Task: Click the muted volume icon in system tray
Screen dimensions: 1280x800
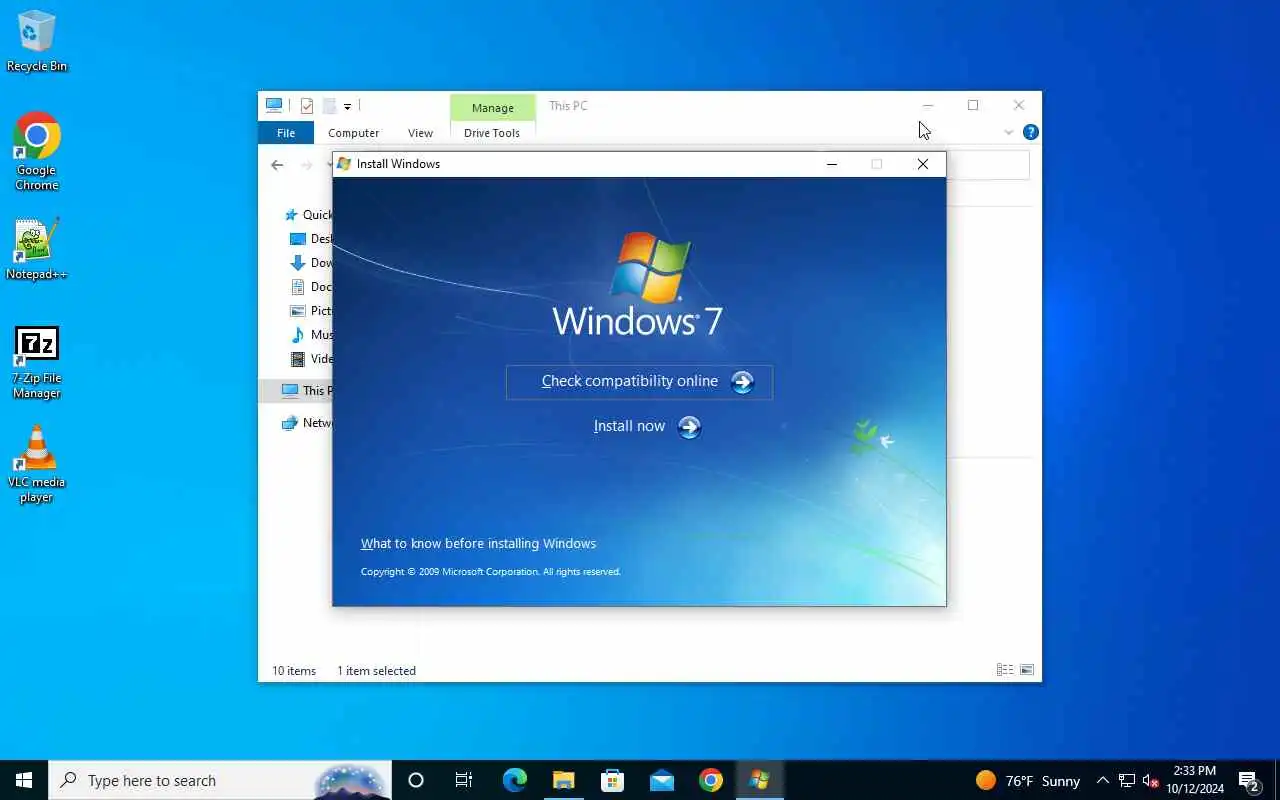Action: click(1151, 780)
